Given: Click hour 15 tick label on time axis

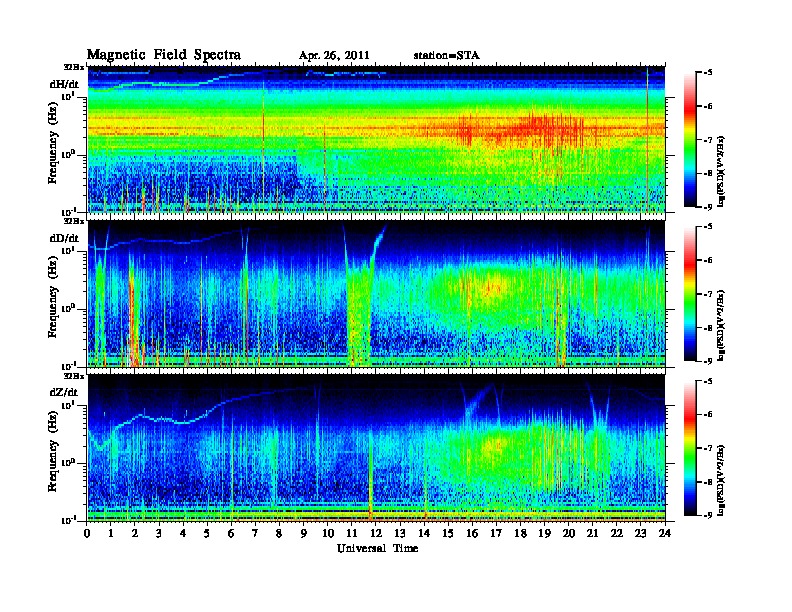Looking at the screenshot, I should pyautogui.click(x=448, y=533).
